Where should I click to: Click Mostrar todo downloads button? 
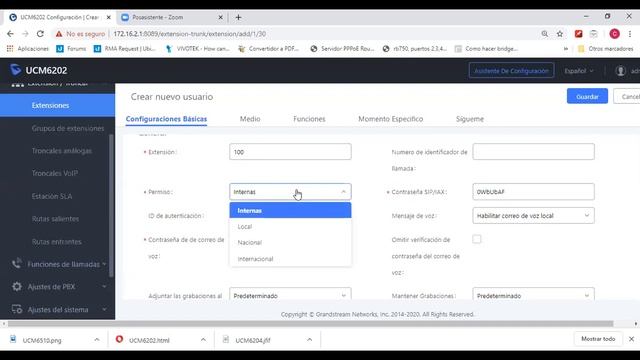(x=598, y=339)
